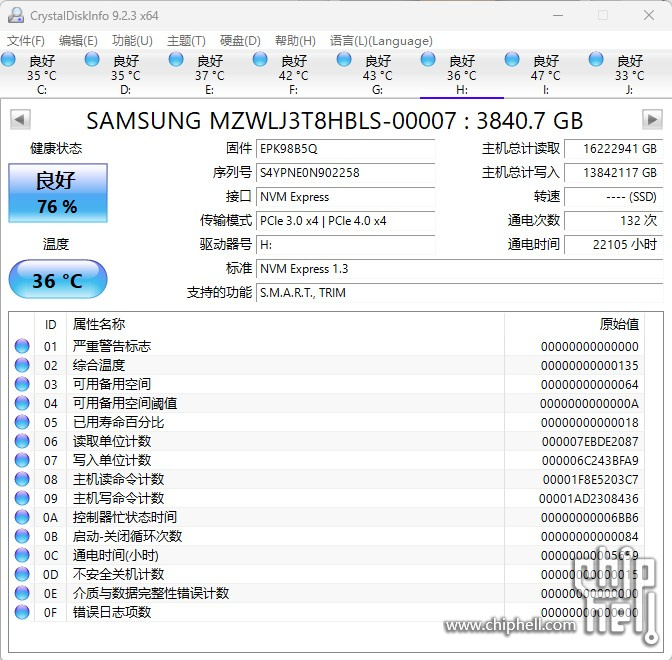Select raw value 00001AD2308436
Viewport: 672px width, 660px height.
click(x=589, y=498)
